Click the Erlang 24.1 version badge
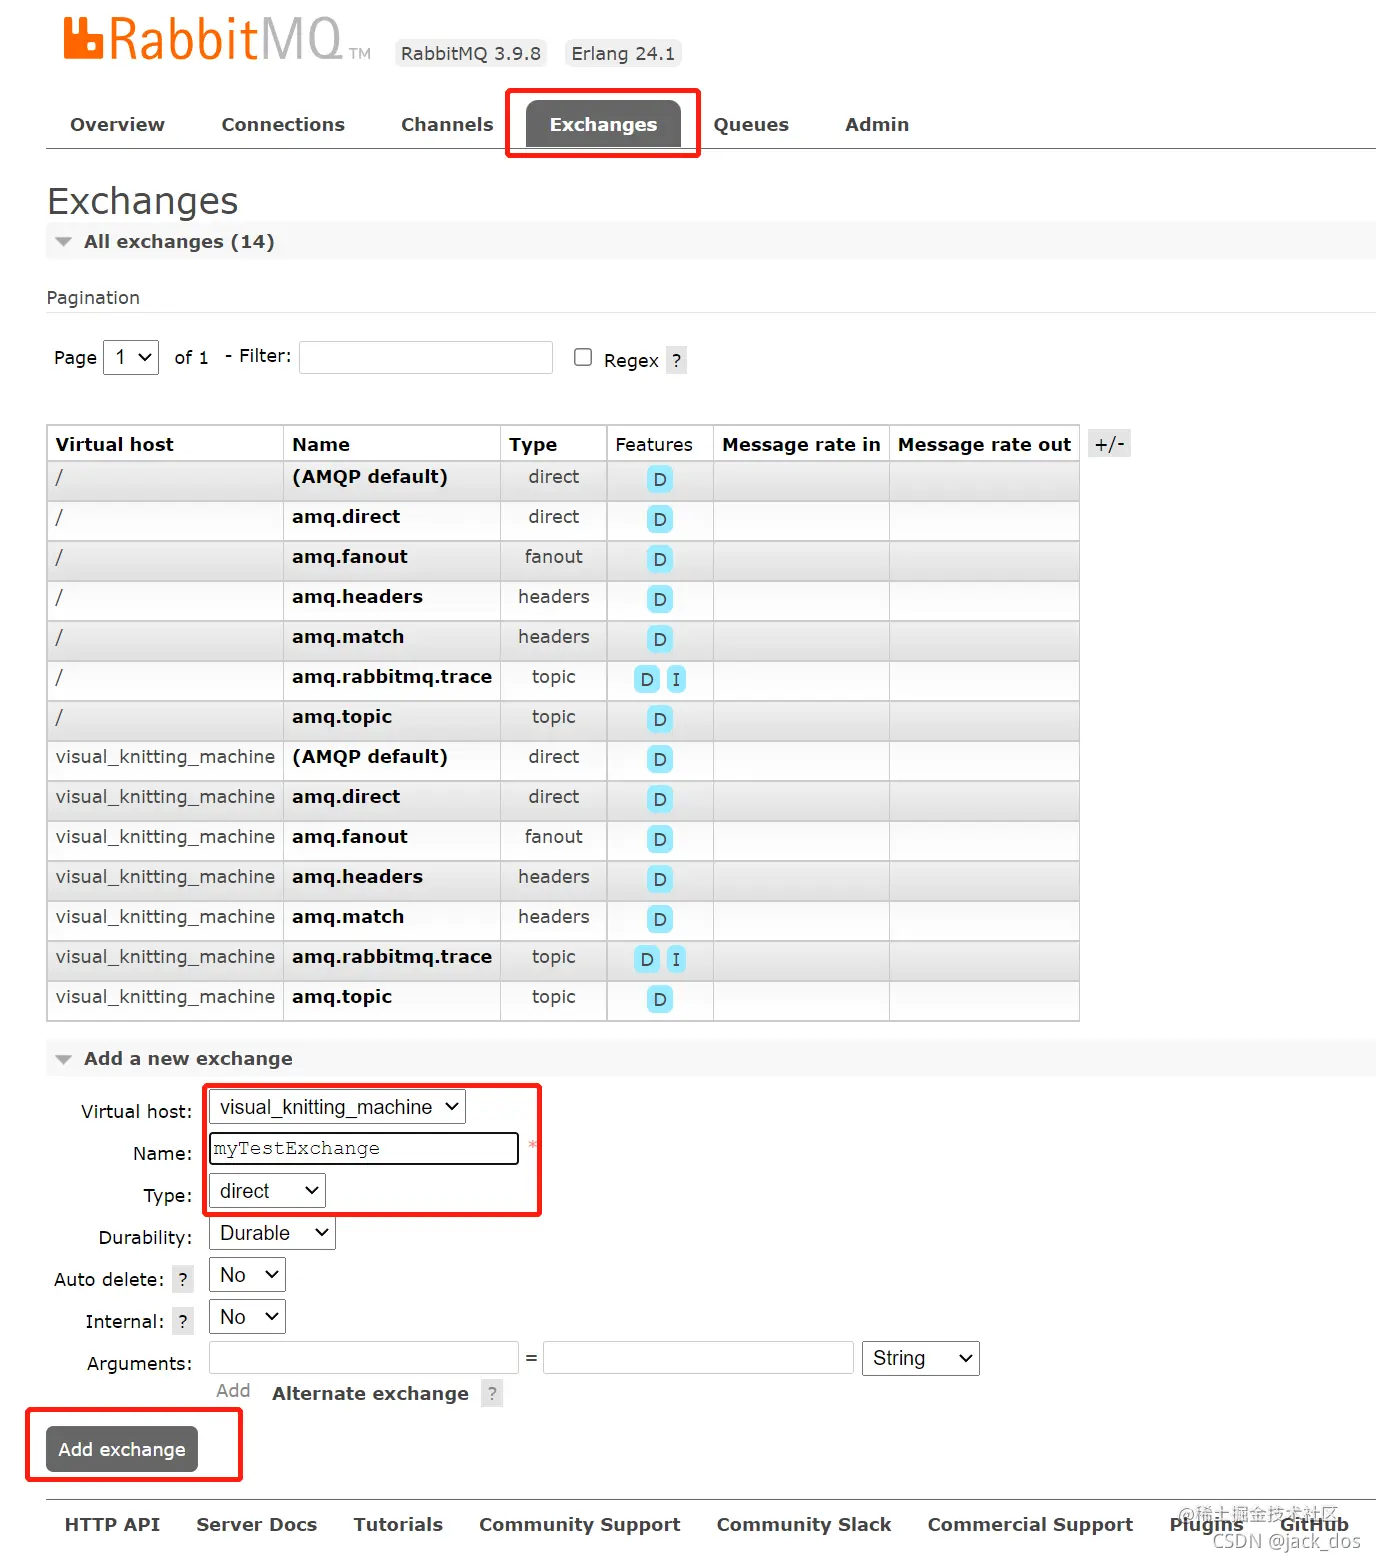The image size is (1376, 1562). [x=623, y=53]
